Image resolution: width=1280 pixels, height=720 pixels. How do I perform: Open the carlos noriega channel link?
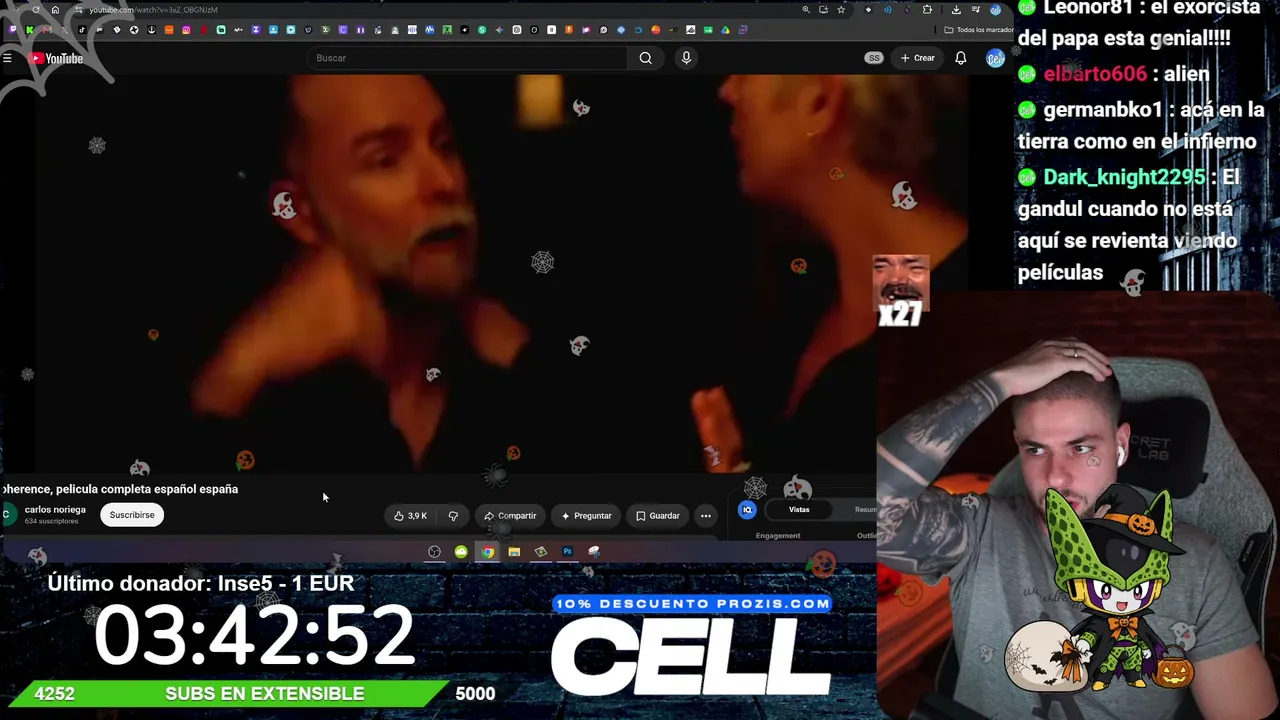coord(55,510)
